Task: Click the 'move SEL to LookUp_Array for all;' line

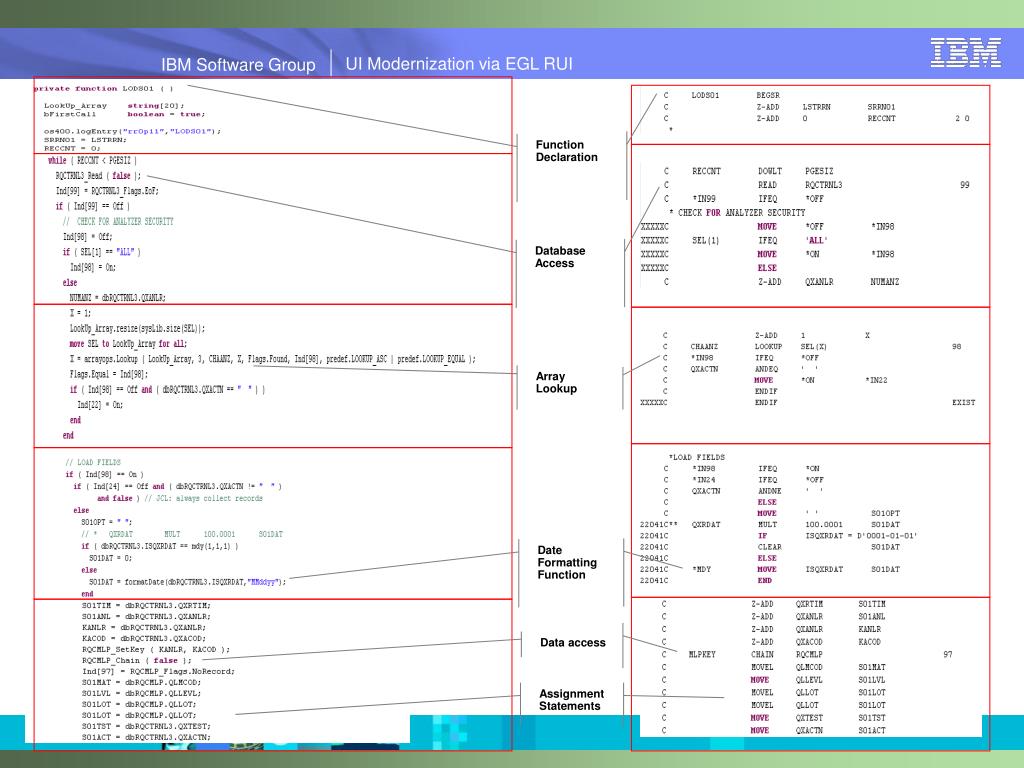Action: [x=128, y=344]
